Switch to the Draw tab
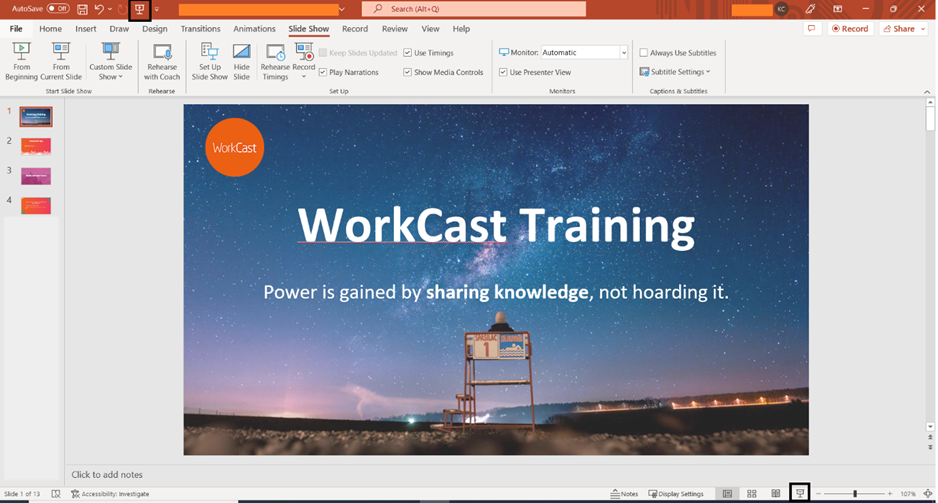Image resolution: width=938 pixels, height=503 pixels. [119, 29]
